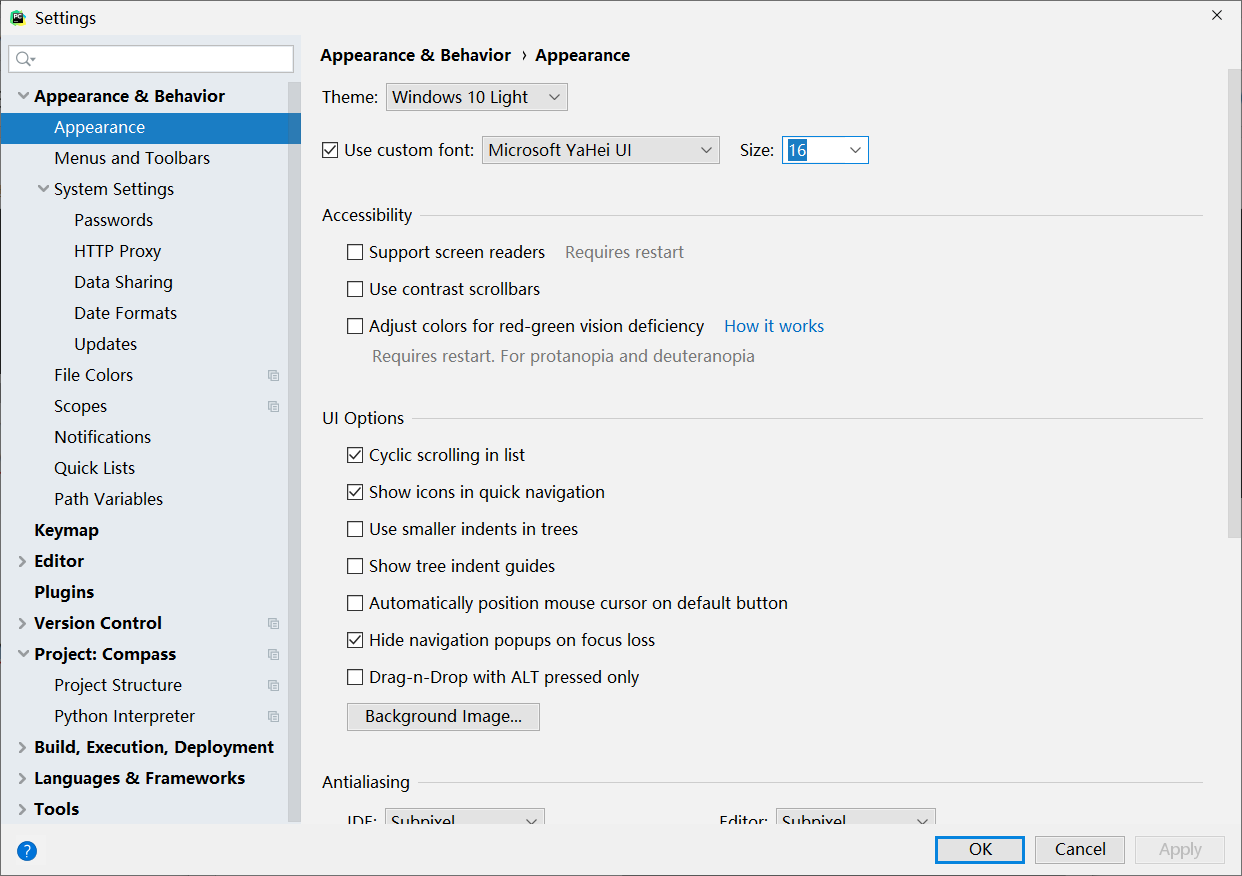Check Show tree indent guides
The image size is (1242, 876).
pos(355,566)
